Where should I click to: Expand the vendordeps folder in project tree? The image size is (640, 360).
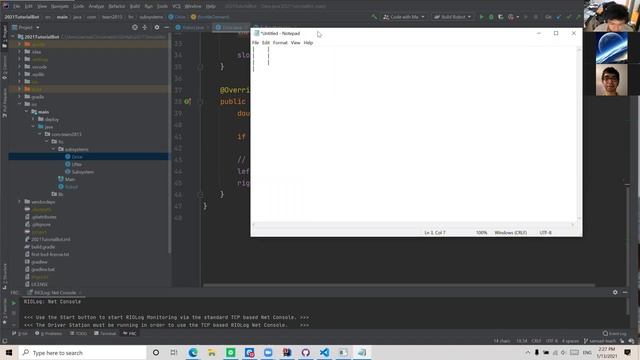19,202
